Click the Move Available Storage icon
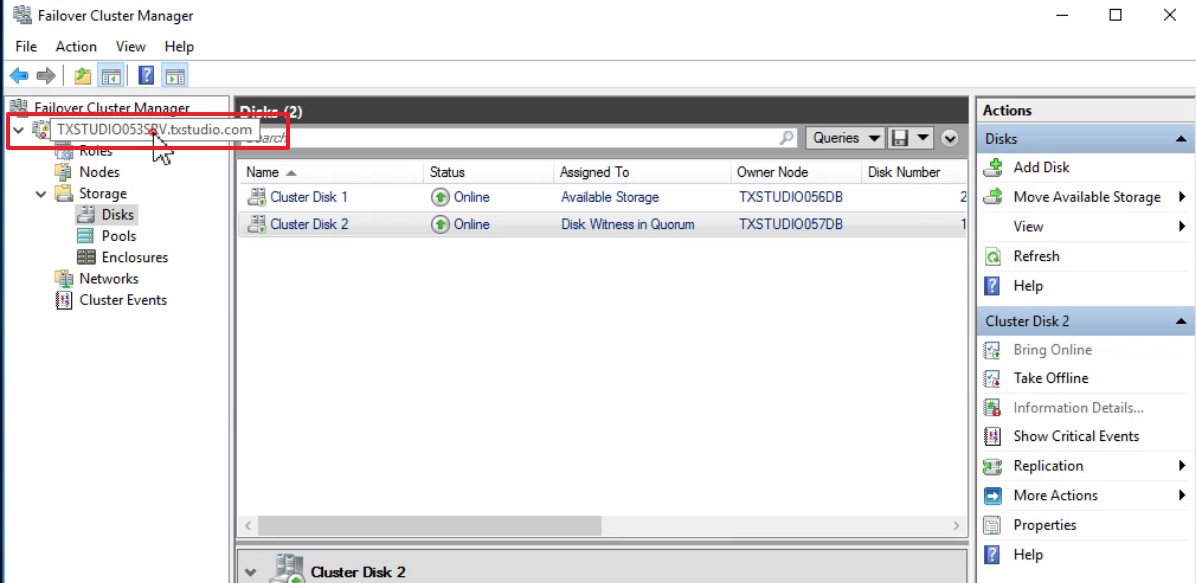This screenshot has width=1196, height=583. point(992,197)
